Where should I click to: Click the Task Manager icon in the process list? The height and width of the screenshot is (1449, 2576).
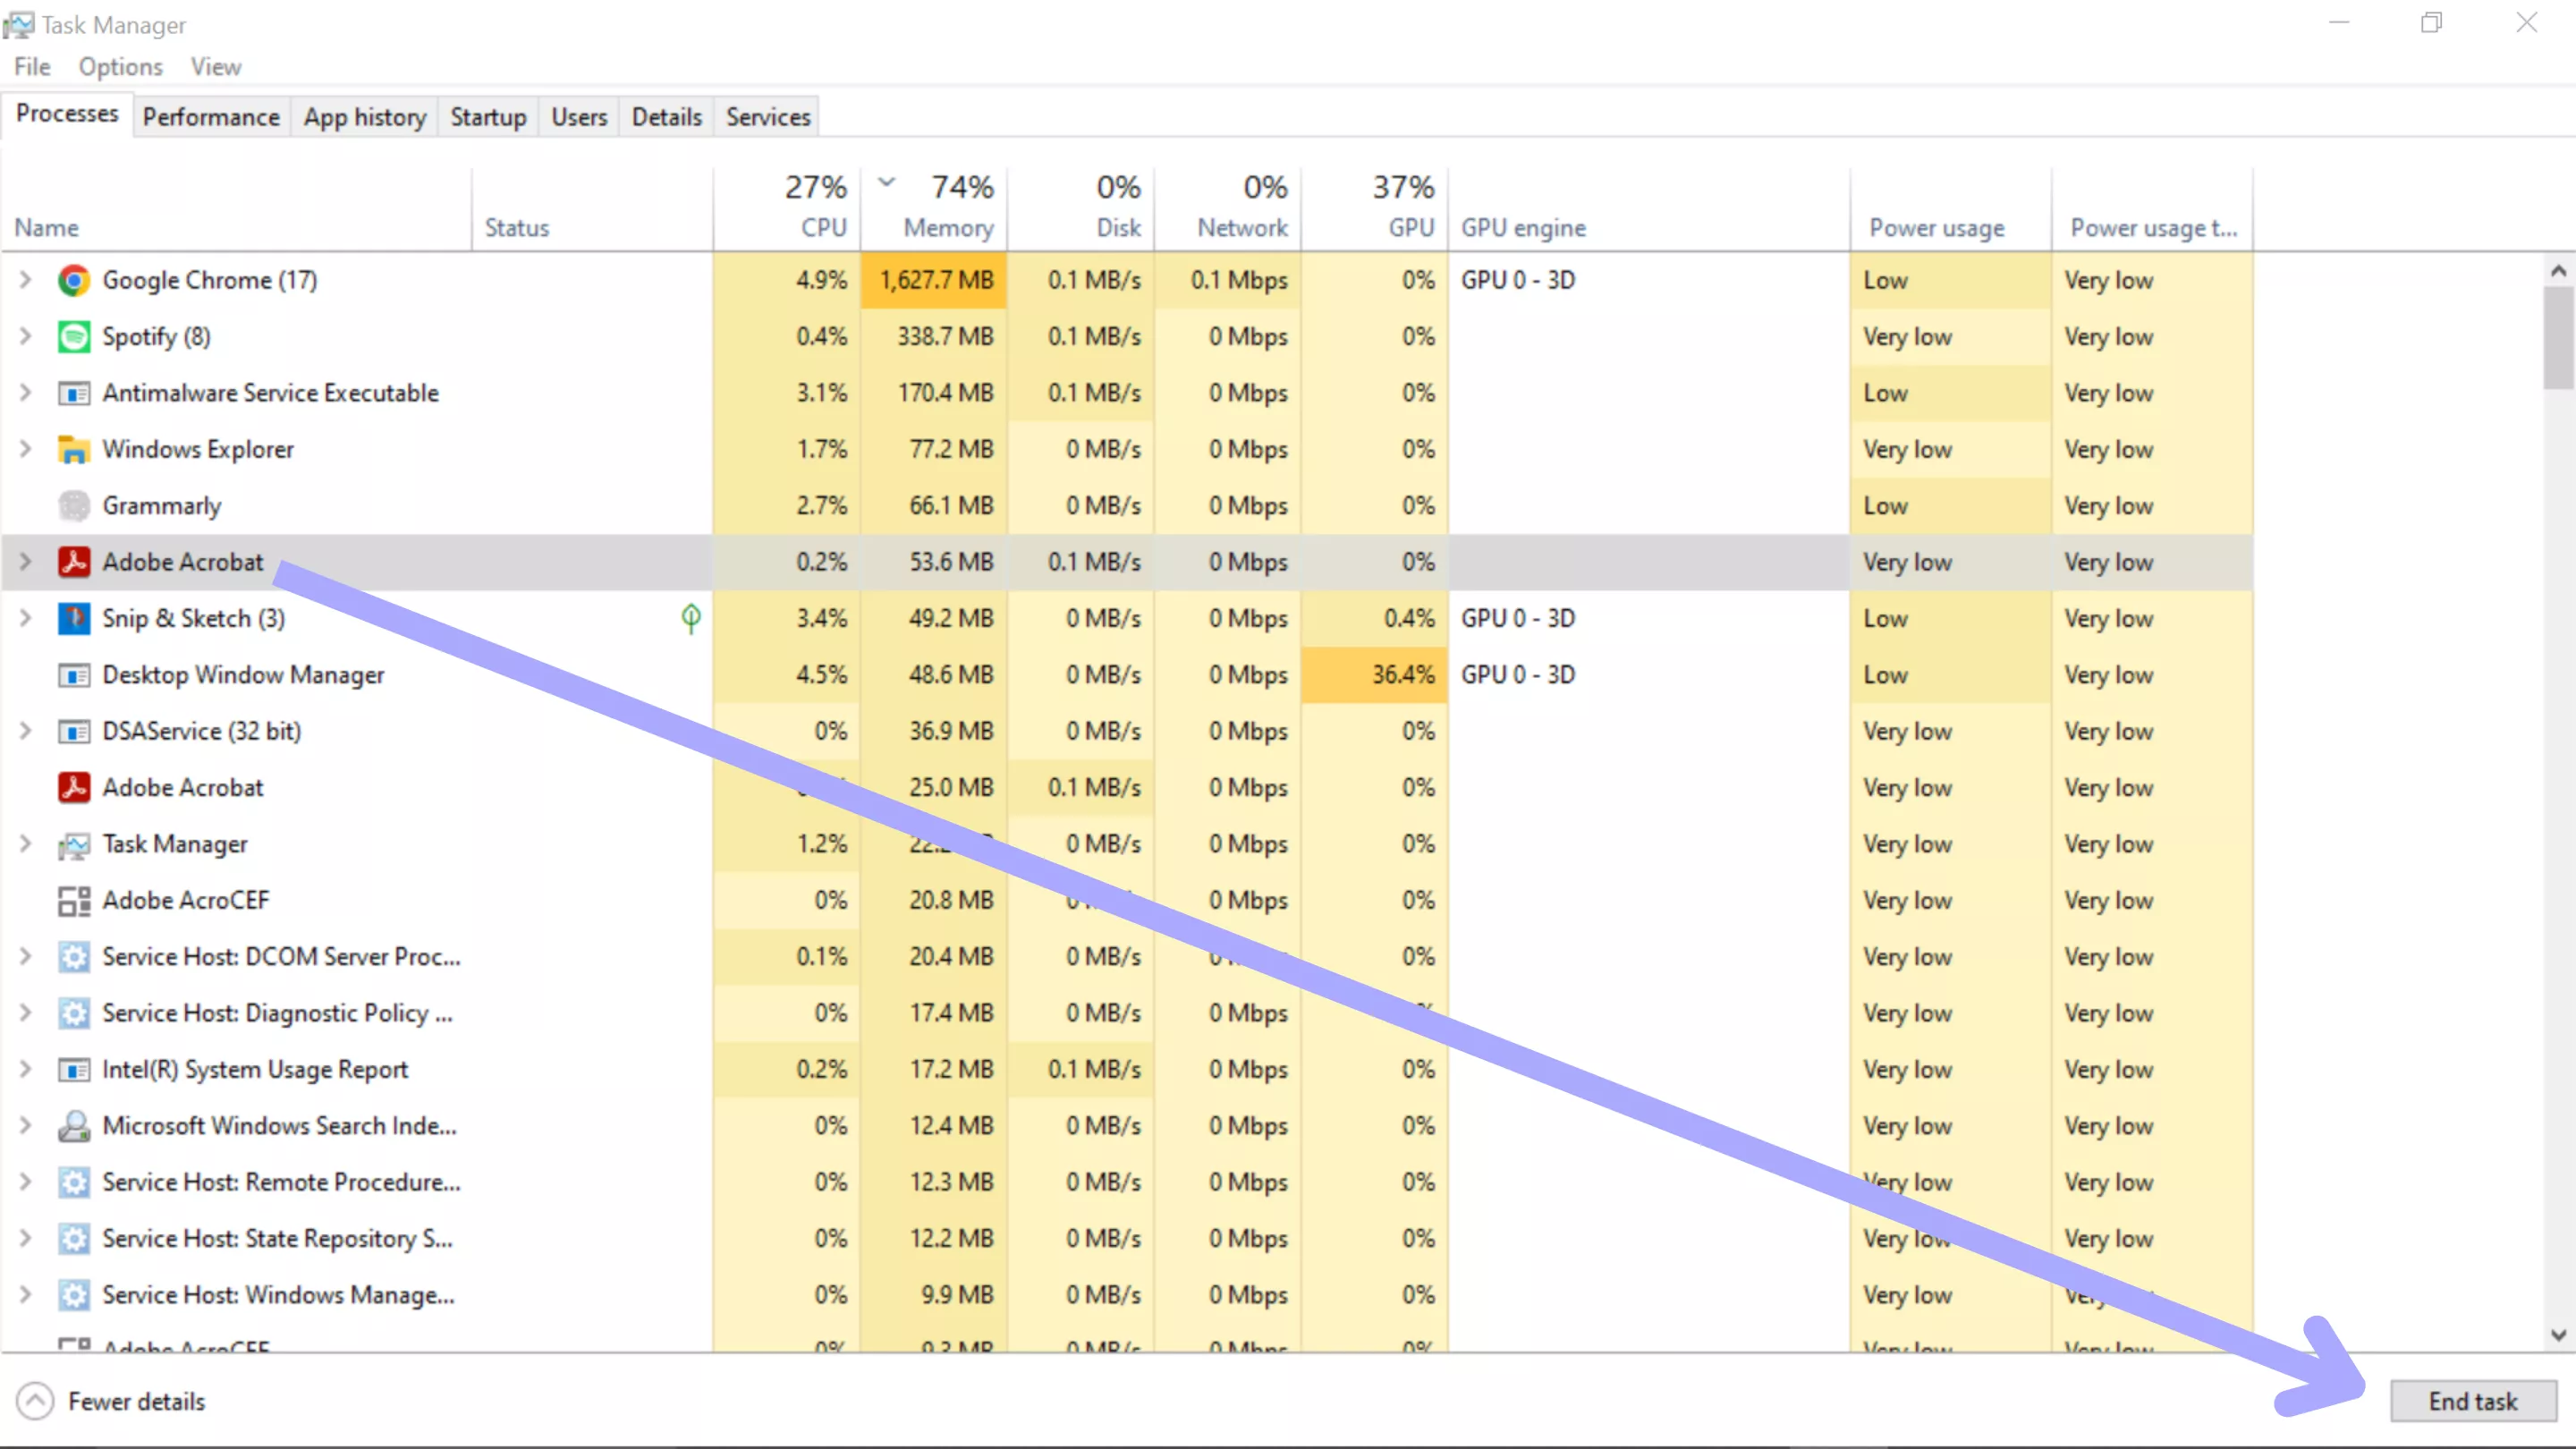(73, 844)
